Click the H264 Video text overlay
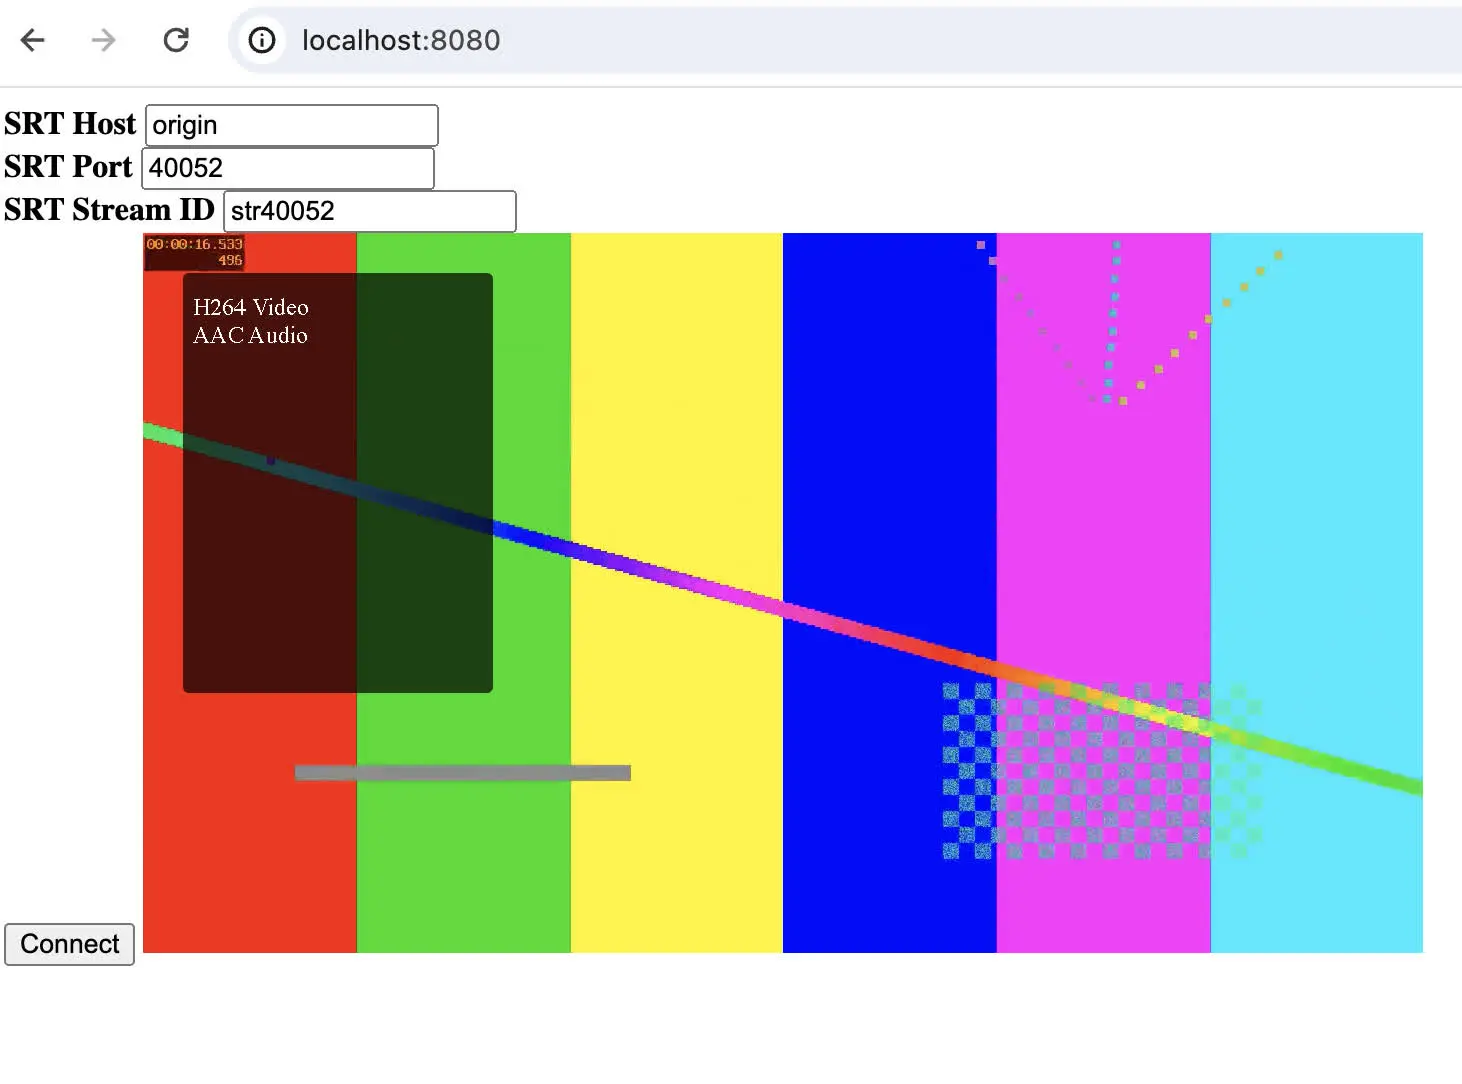The height and width of the screenshot is (1084, 1462). click(250, 307)
